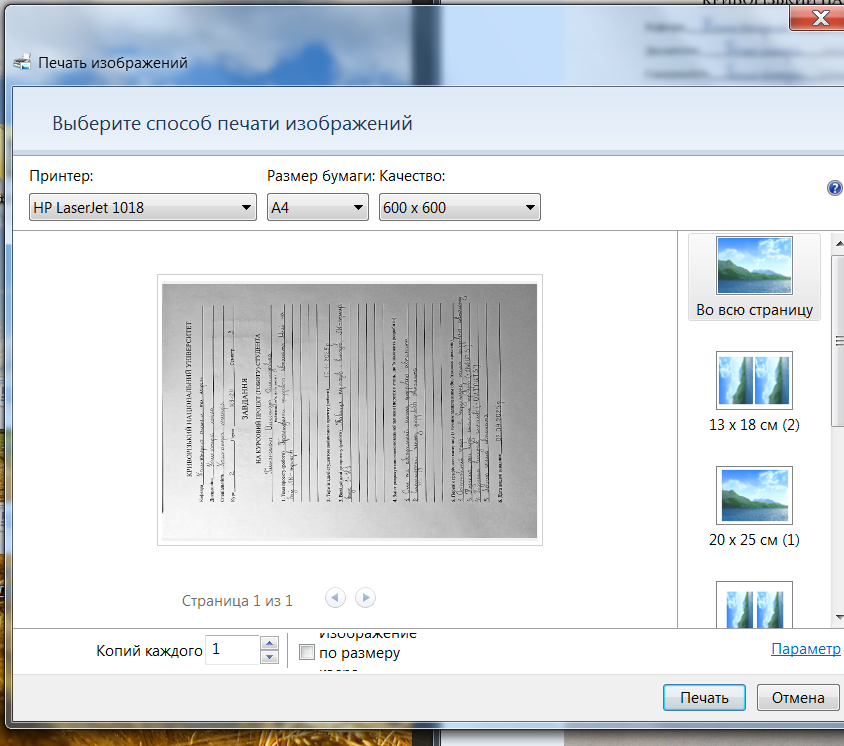Viewport: 844px width, 746px height.
Task: Open the quality 600 x 600 dropdown
Action: click(x=460, y=207)
